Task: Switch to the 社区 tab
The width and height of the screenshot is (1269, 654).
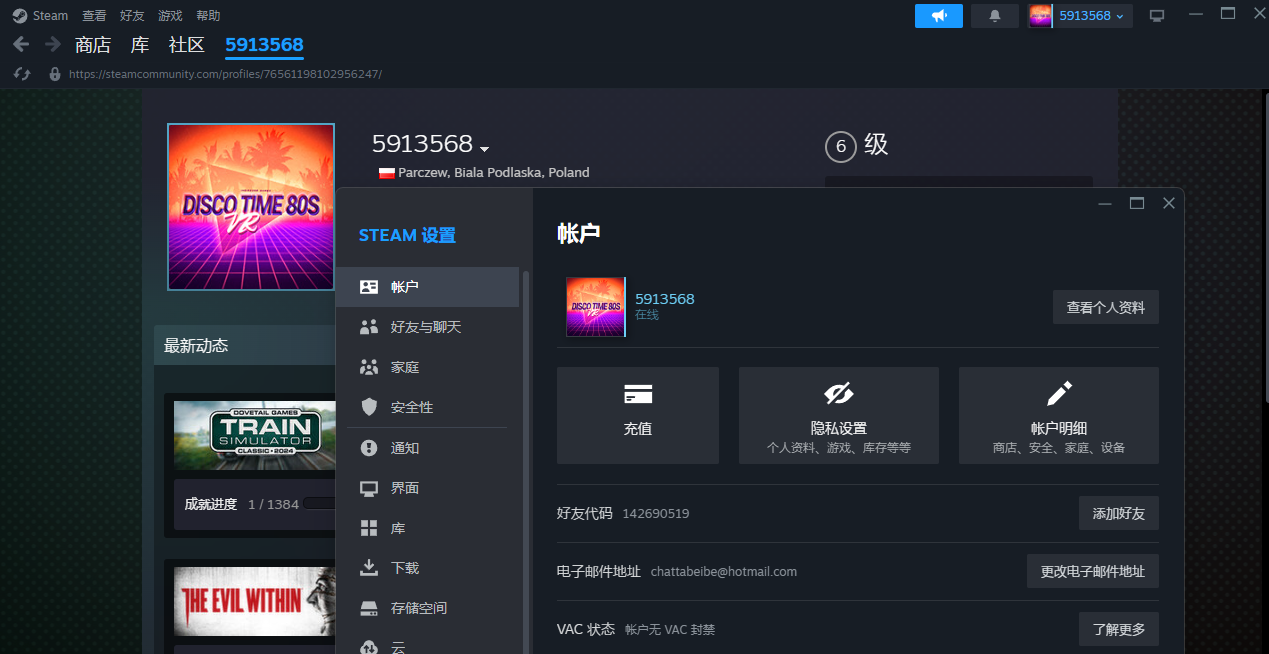Action: [x=187, y=45]
